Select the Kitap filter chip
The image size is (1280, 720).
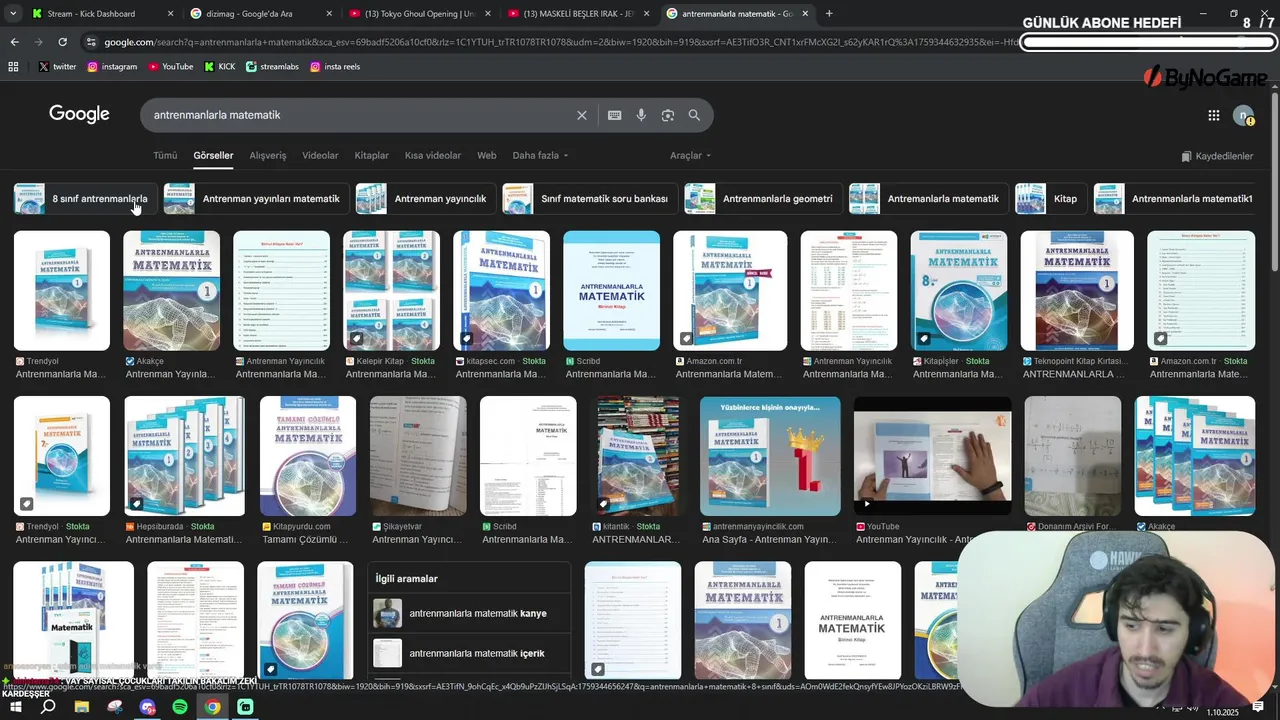pyautogui.click(x=1049, y=198)
